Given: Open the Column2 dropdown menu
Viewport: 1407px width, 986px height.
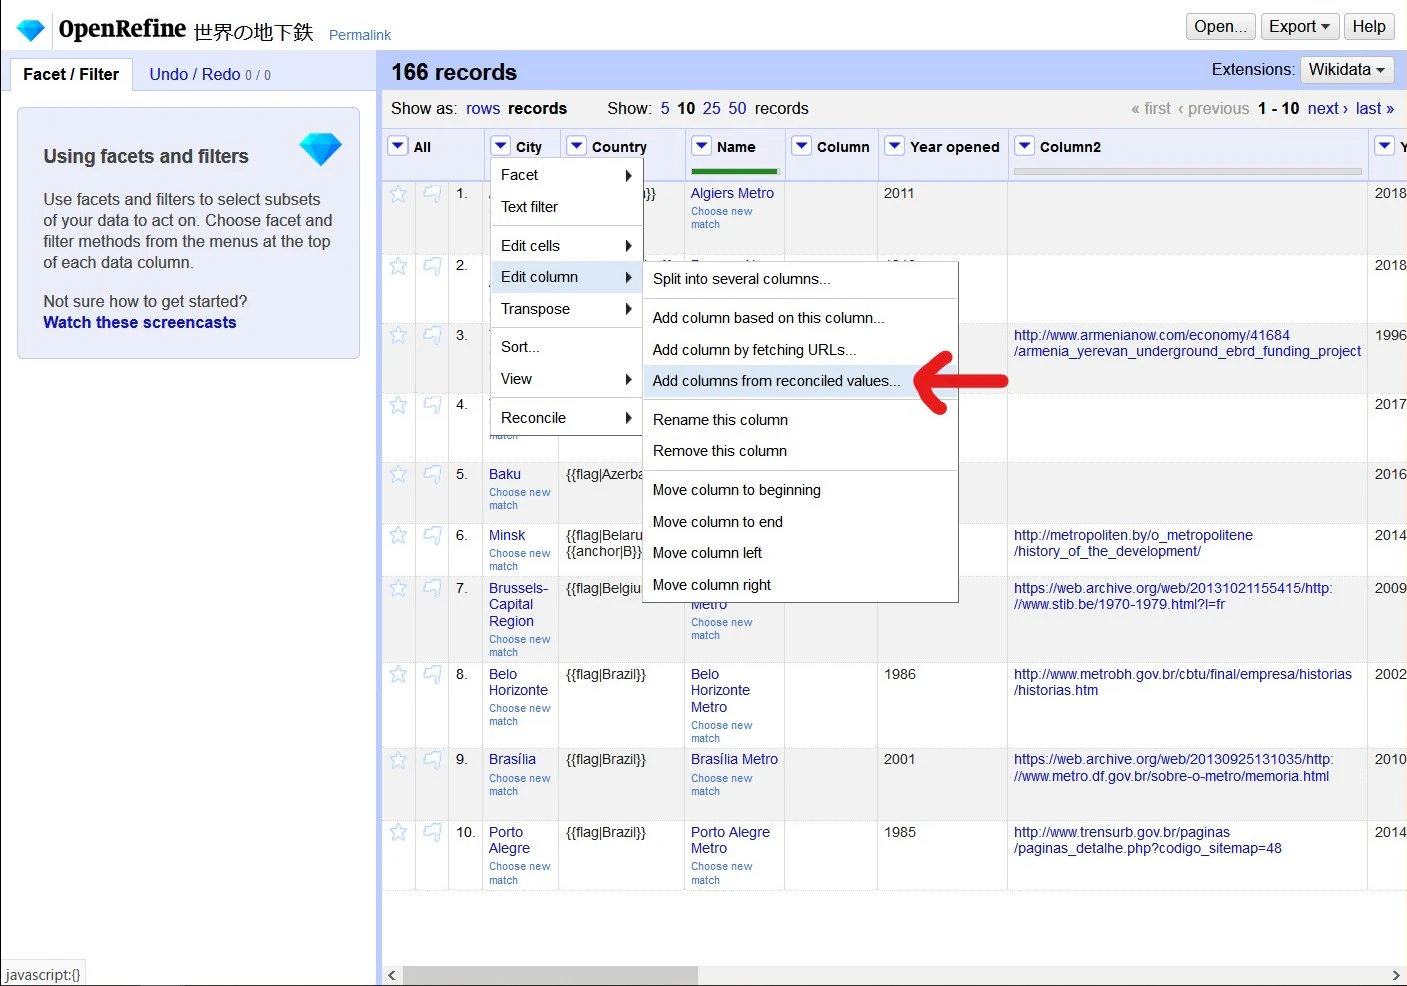Looking at the screenshot, I should pos(1025,146).
